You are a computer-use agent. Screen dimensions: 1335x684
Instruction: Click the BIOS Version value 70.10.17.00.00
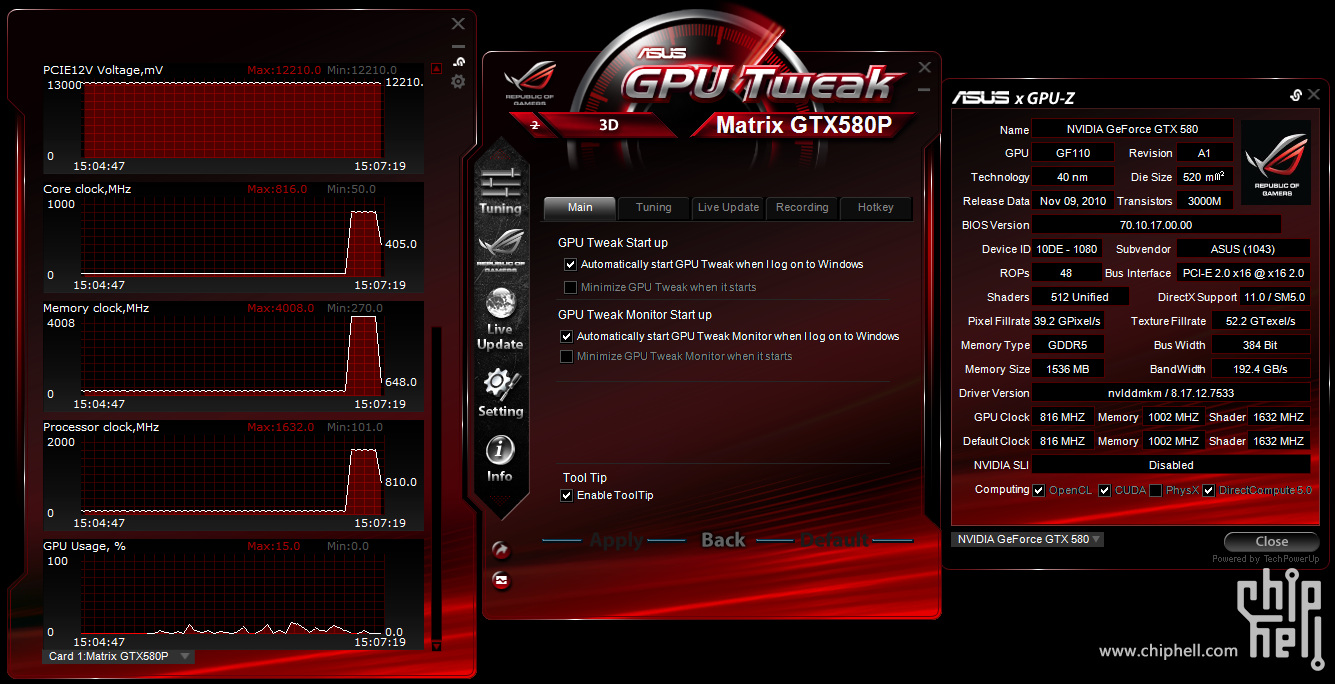click(1156, 225)
